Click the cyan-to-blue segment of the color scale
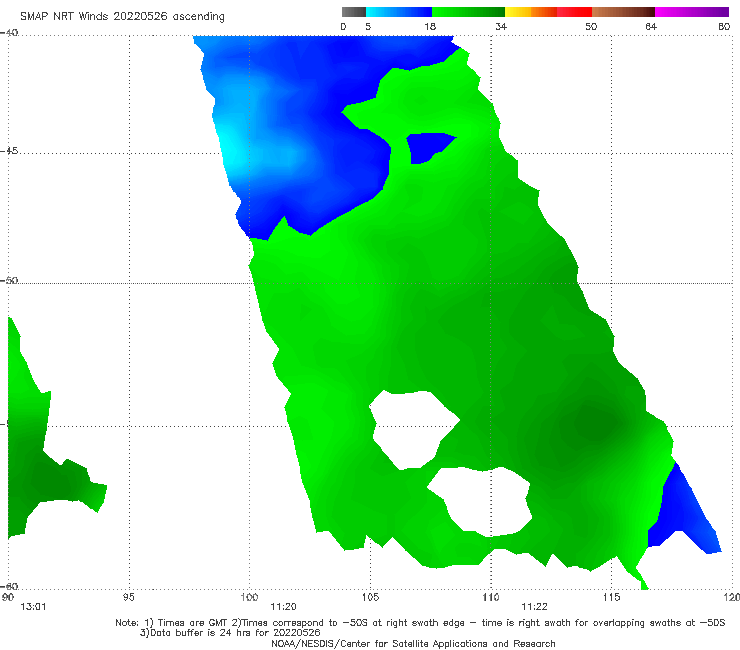This screenshot has height=650, width=740. 399,12
